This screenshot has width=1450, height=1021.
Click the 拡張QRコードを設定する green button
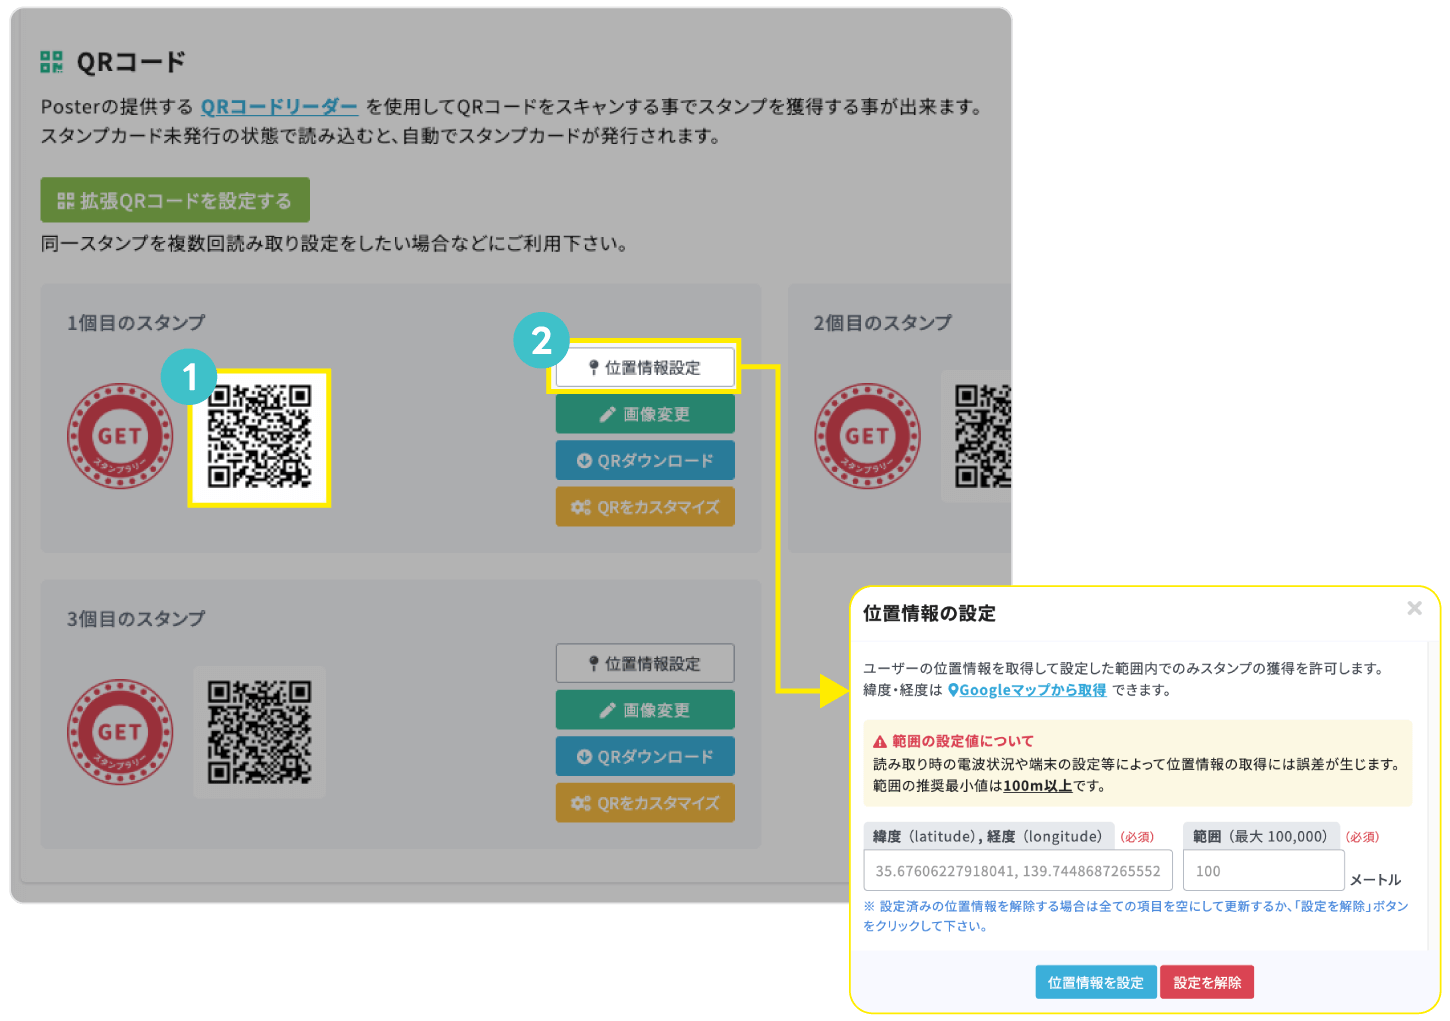pos(175,200)
